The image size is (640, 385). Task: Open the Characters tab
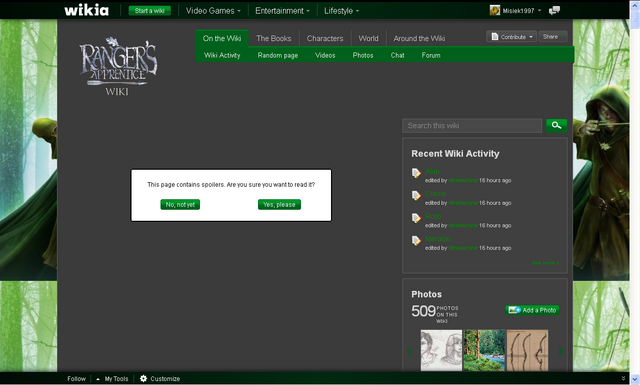325,38
